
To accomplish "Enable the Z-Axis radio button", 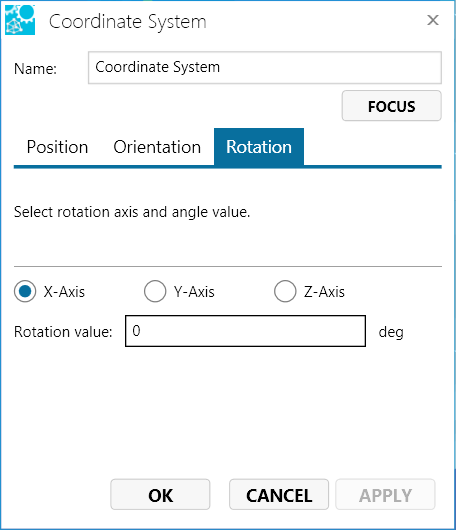I will (285, 291).
